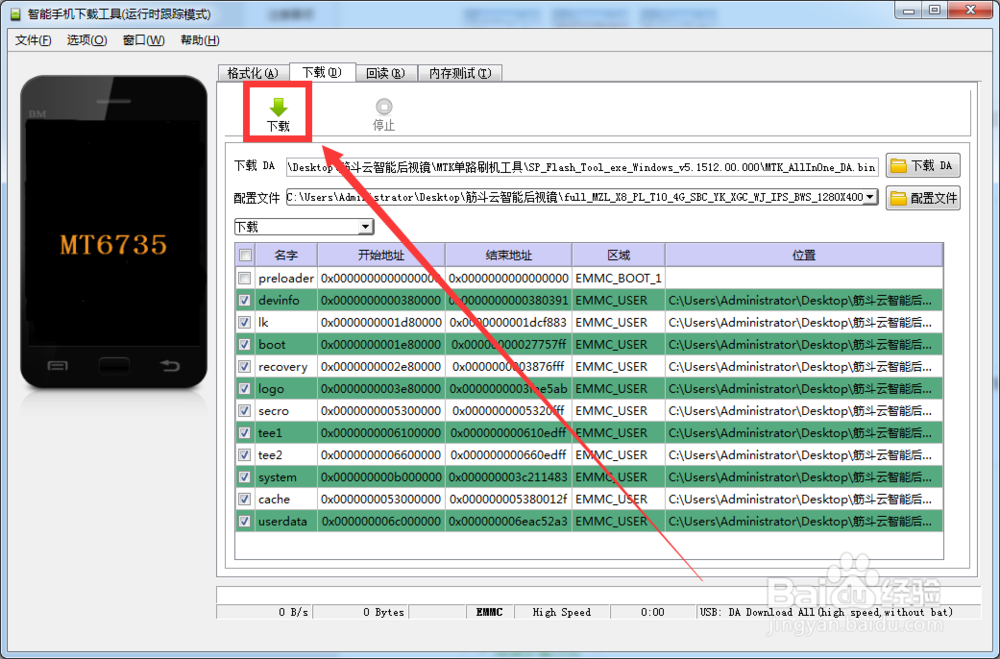Switch to the 回读(R) tab
Image resolution: width=1000 pixels, height=659 pixels.
click(x=385, y=73)
